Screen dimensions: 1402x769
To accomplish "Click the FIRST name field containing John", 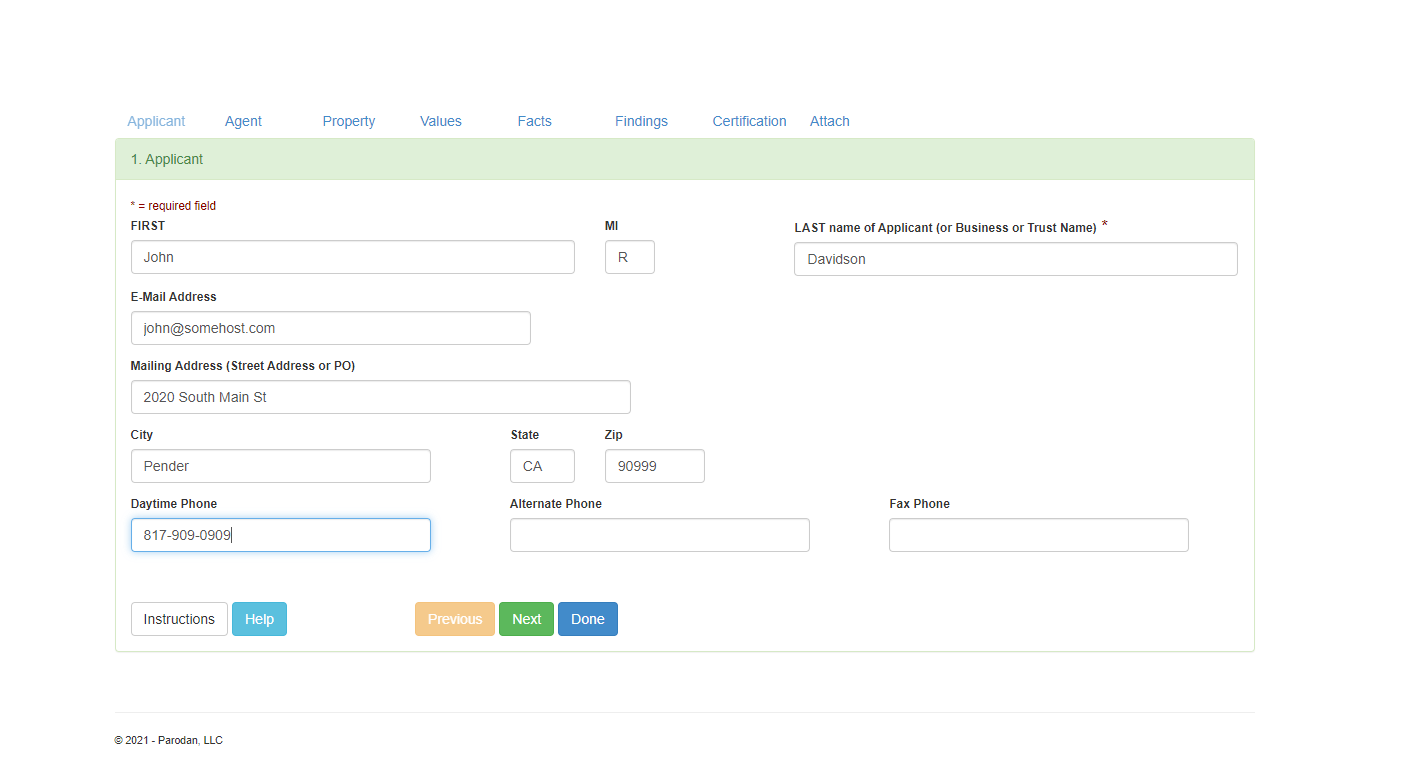I will (x=353, y=257).
